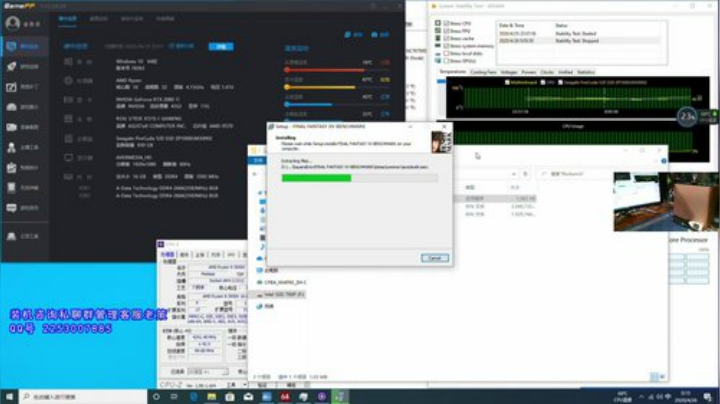Open the Microsoft Store taskbar icon
The height and width of the screenshot is (404, 720).
click(x=230, y=396)
